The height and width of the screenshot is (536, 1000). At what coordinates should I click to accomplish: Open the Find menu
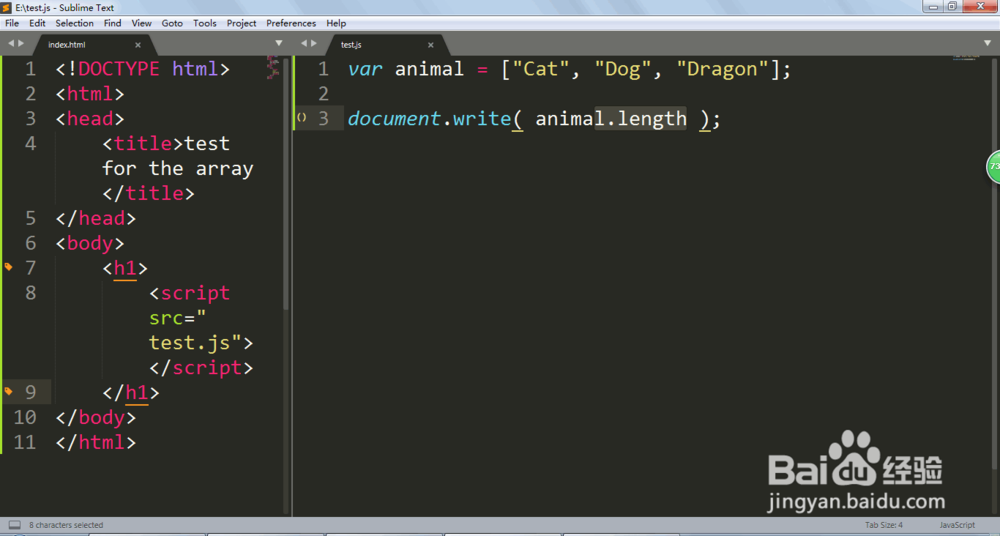tap(112, 23)
